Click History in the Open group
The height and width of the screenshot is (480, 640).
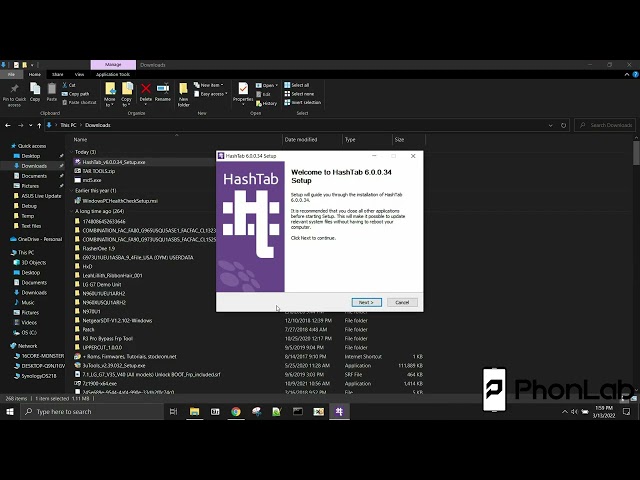tap(267, 103)
